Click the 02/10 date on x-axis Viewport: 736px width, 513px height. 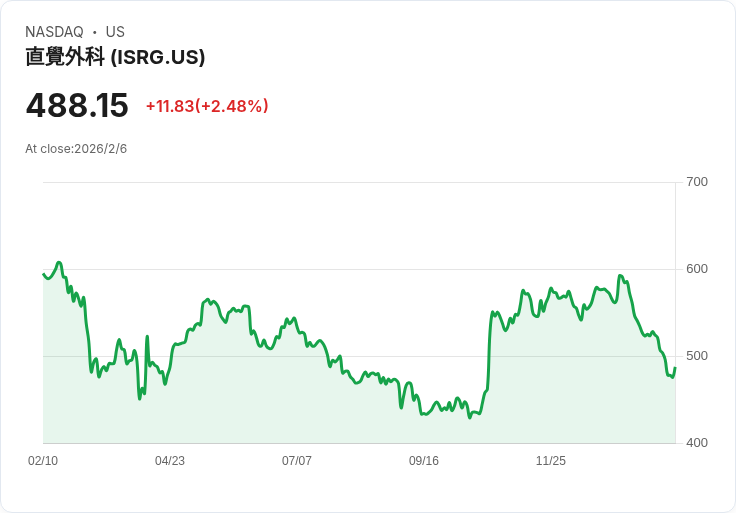click(43, 461)
